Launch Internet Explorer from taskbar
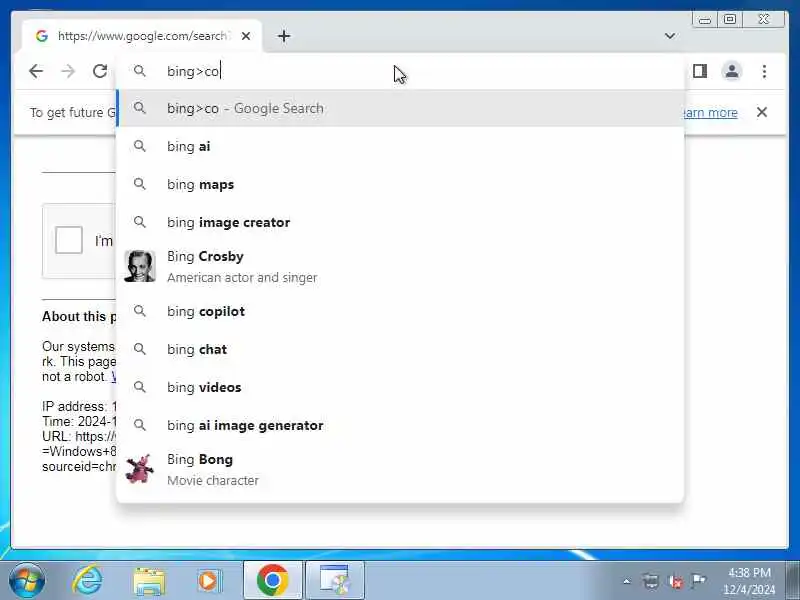Screen dimensions: 800x600 [x=87, y=580]
